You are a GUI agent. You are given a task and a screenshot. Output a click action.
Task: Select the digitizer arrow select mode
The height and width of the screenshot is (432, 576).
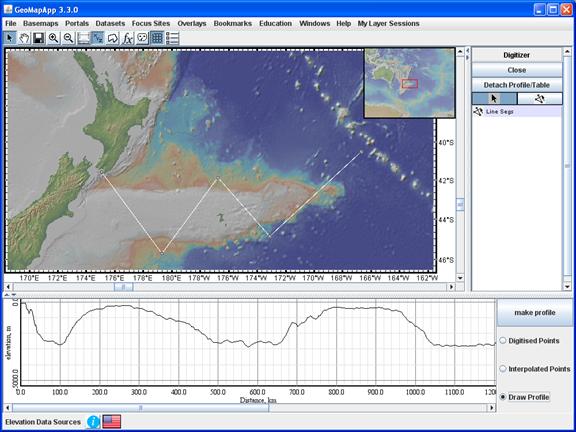pos(494,98)
